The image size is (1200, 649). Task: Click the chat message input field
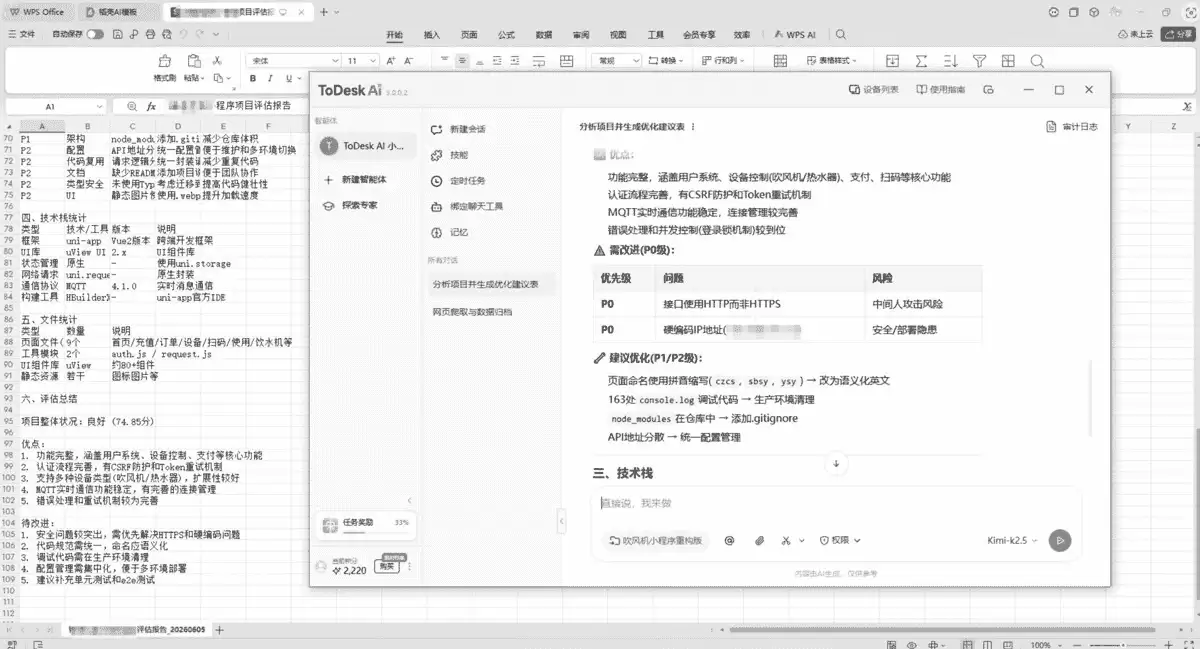point(836,503)
